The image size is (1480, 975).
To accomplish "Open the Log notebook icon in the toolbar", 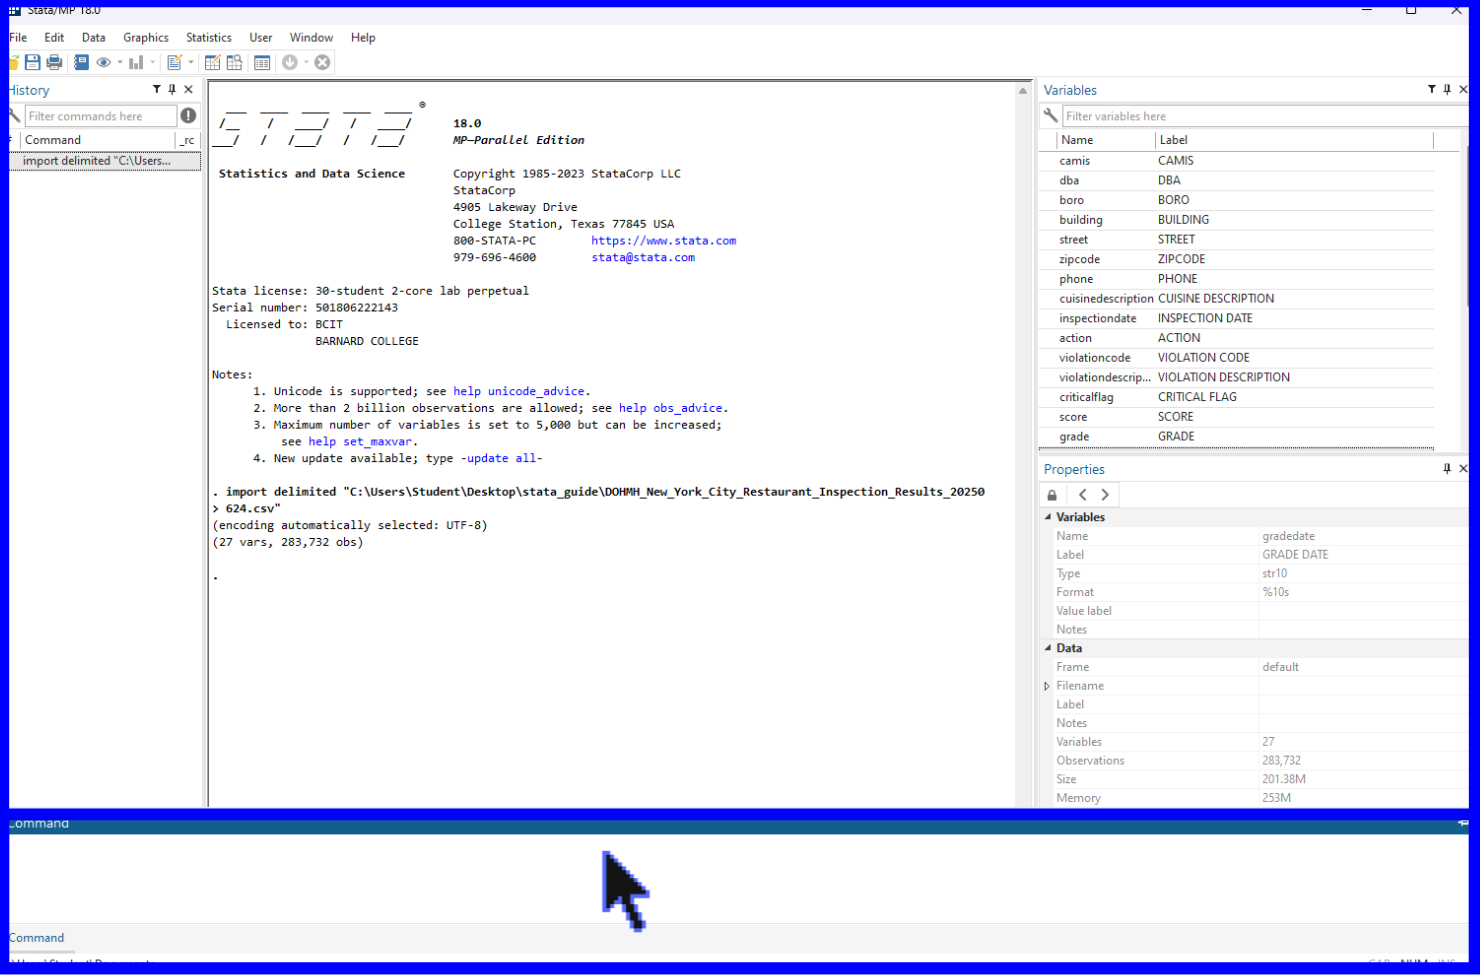I will [82, 62].
